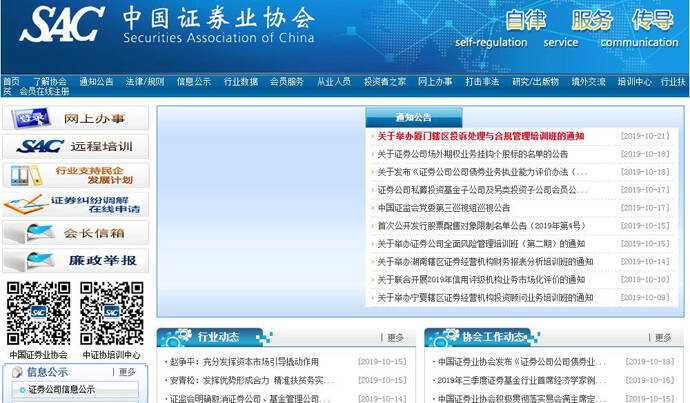
Task: Open 法律/规则 menu item
Action: [x=145, y=81]
